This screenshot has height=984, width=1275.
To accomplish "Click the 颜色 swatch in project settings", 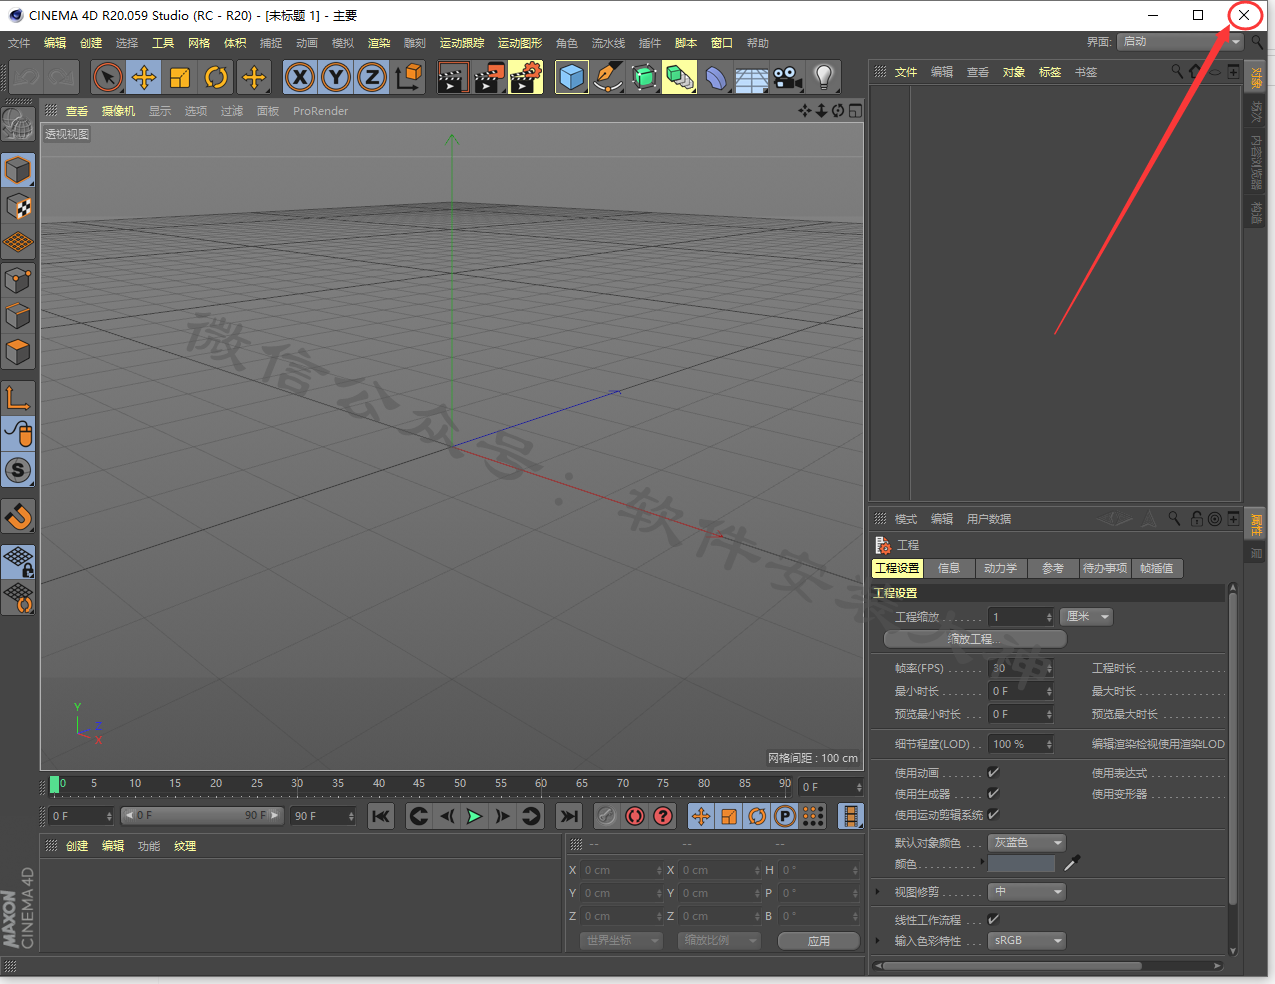I will click(1021, 863).
